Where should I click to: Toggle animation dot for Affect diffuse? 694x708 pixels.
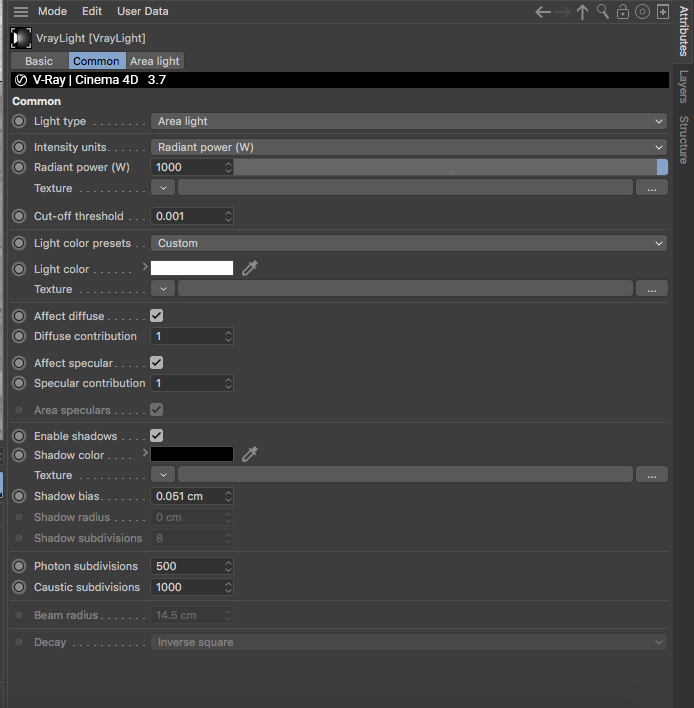pos(19,316)
